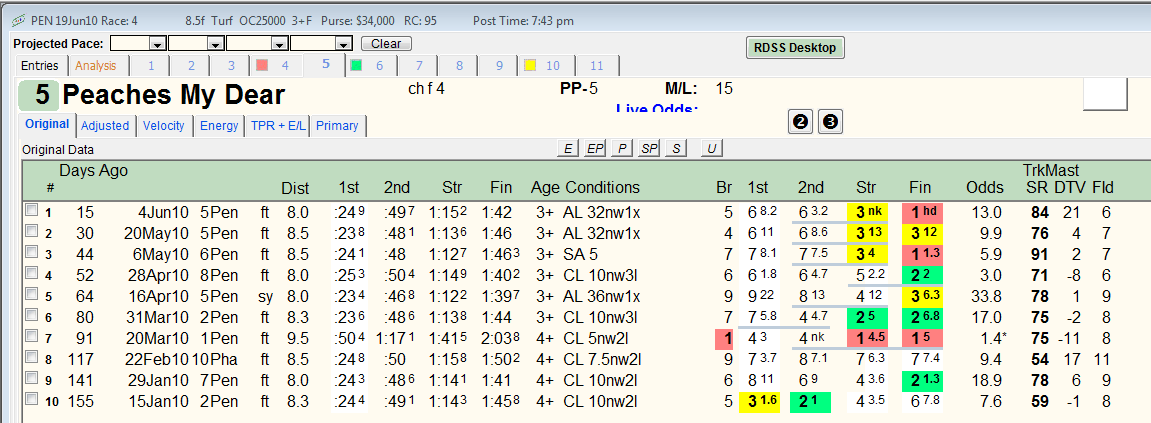Click the DTV header

pos(1070,187)
